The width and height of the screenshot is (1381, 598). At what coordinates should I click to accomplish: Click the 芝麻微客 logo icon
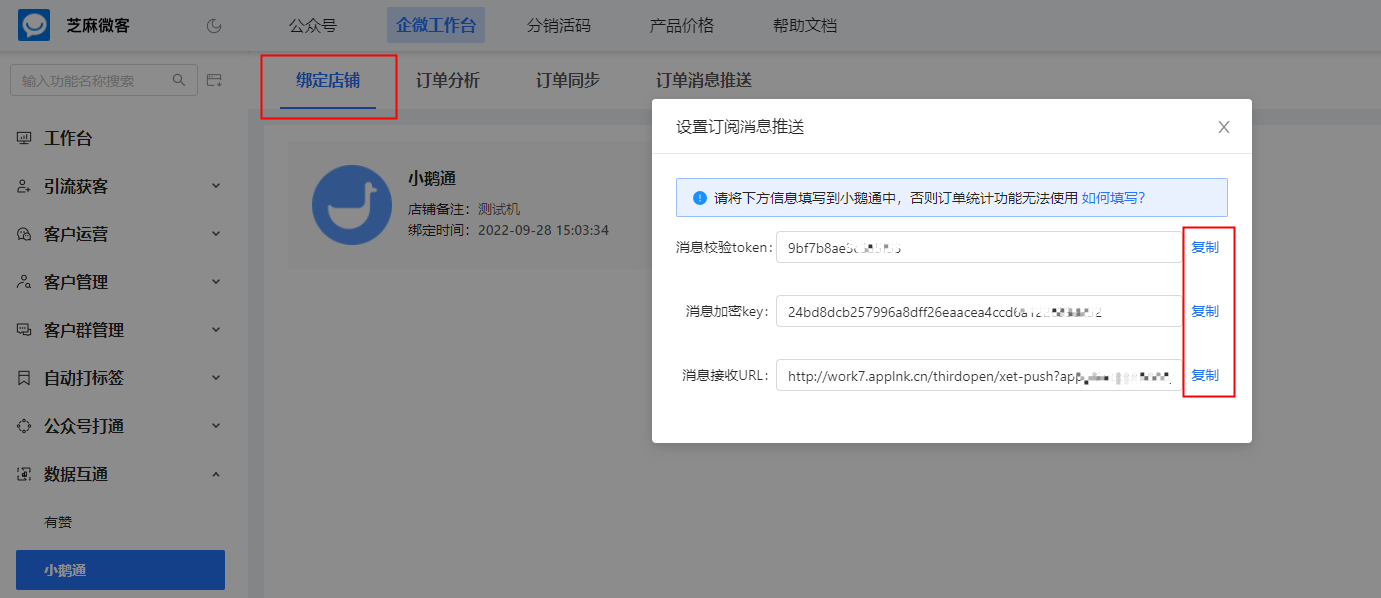tap(34, 25)
